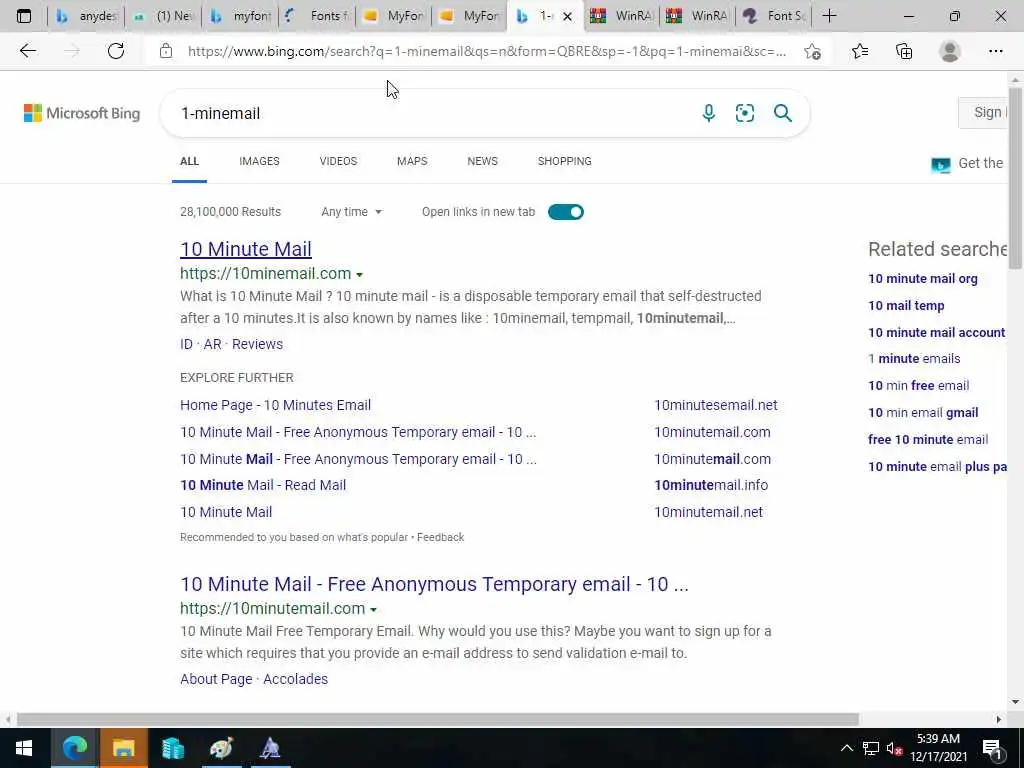Viewport: 1024px width, 768px height.
Task: Expand the 10minutemail.com URL dropdown arrow
Action: [374, 610]
